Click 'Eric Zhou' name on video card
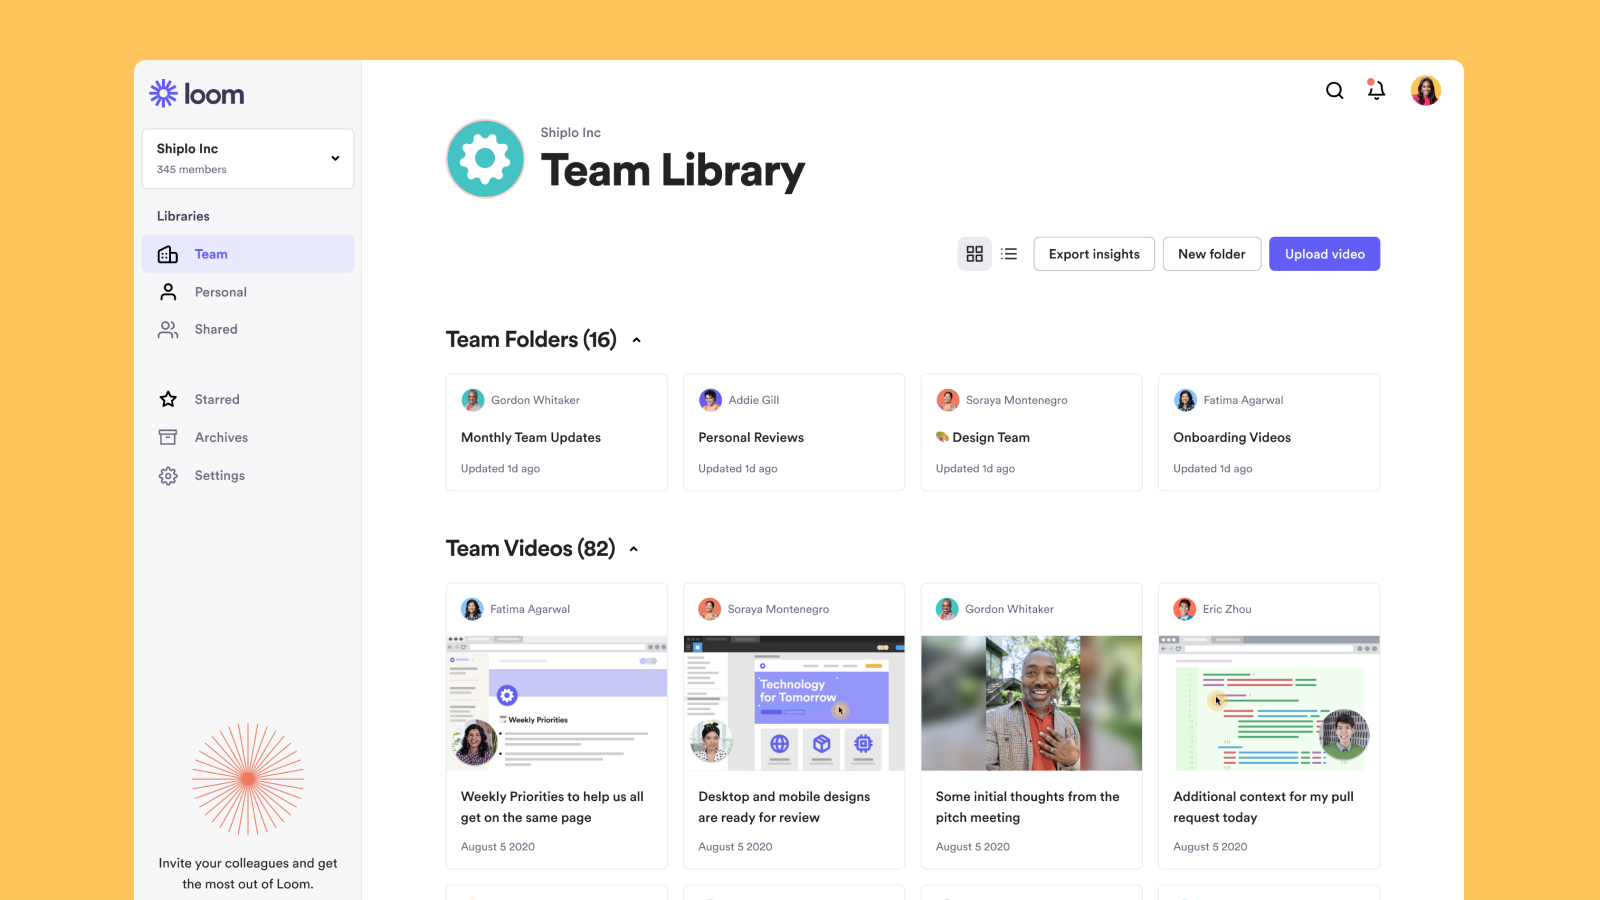The width and height of the screenshot is (1600, 900). pos(1227,609)
